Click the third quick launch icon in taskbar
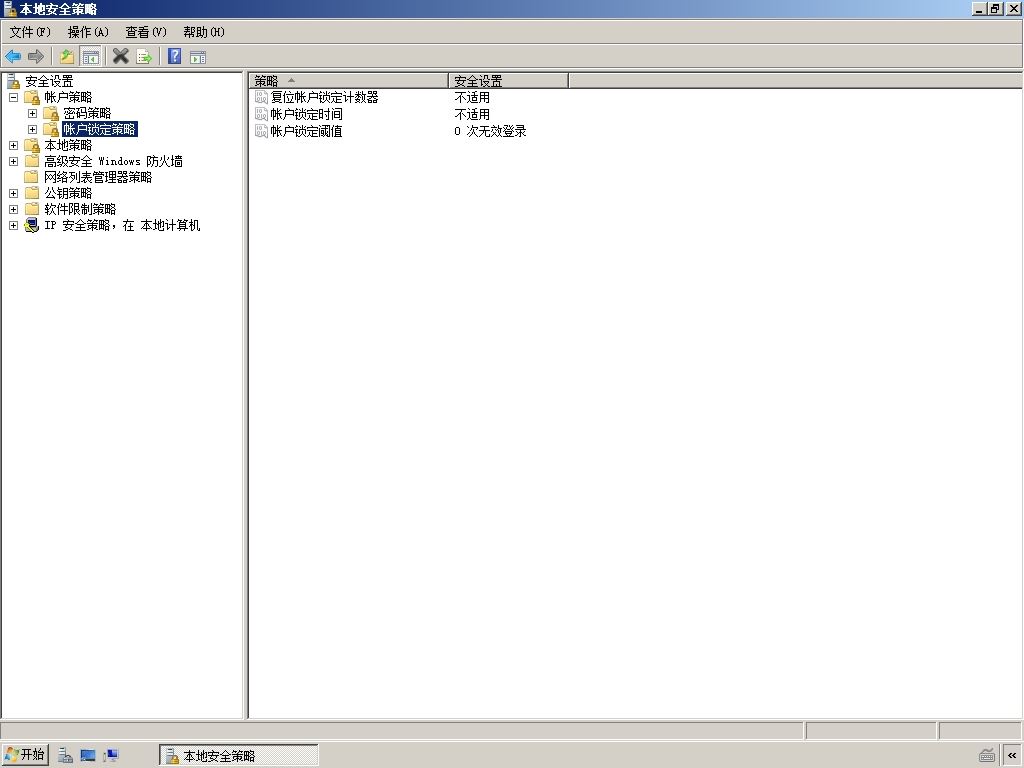The width and height of the screenshot is (1024, 768). pyautogui.click(x=111, y=756)
